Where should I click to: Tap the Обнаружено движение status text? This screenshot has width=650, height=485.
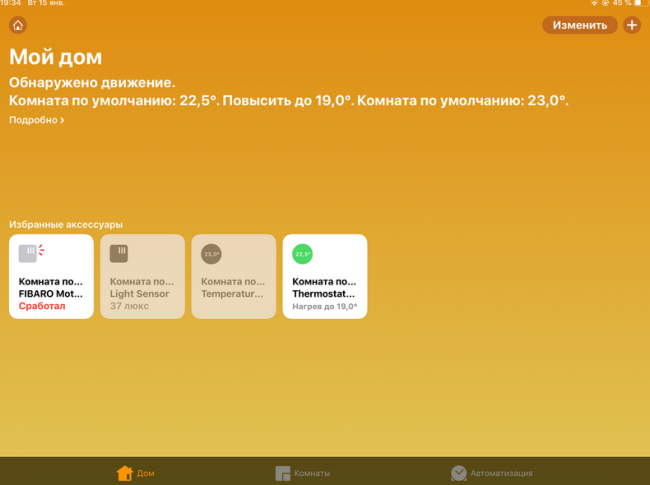pyautogui.click(x=92, y=83)
